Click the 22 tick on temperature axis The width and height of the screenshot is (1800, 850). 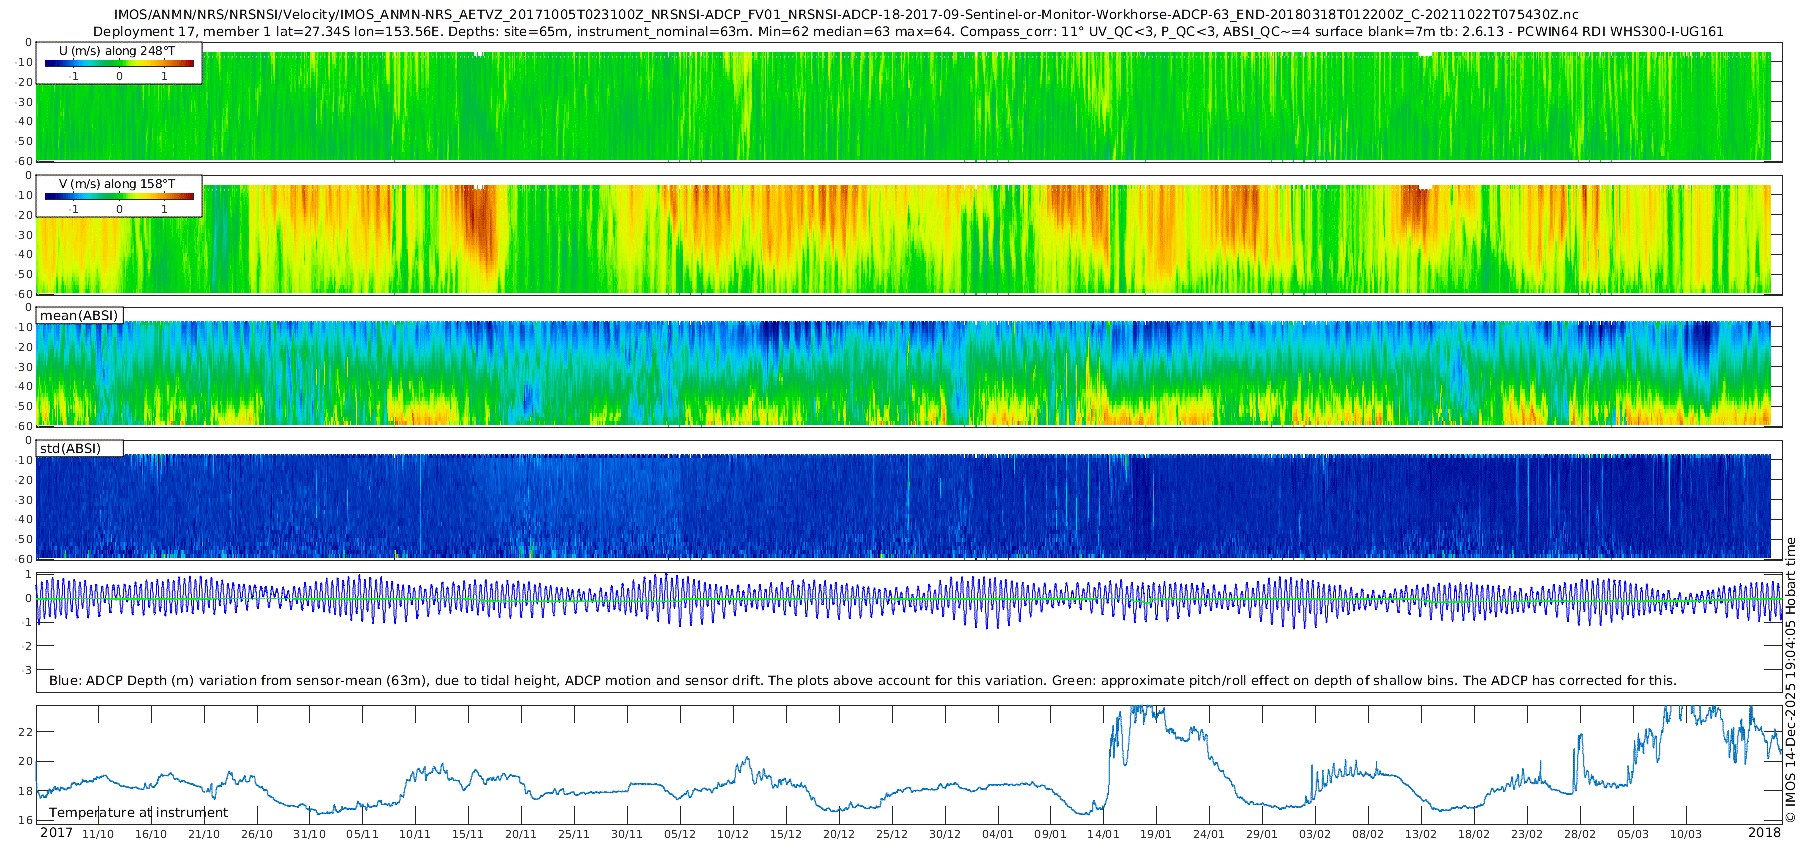(x=26, y=732)
